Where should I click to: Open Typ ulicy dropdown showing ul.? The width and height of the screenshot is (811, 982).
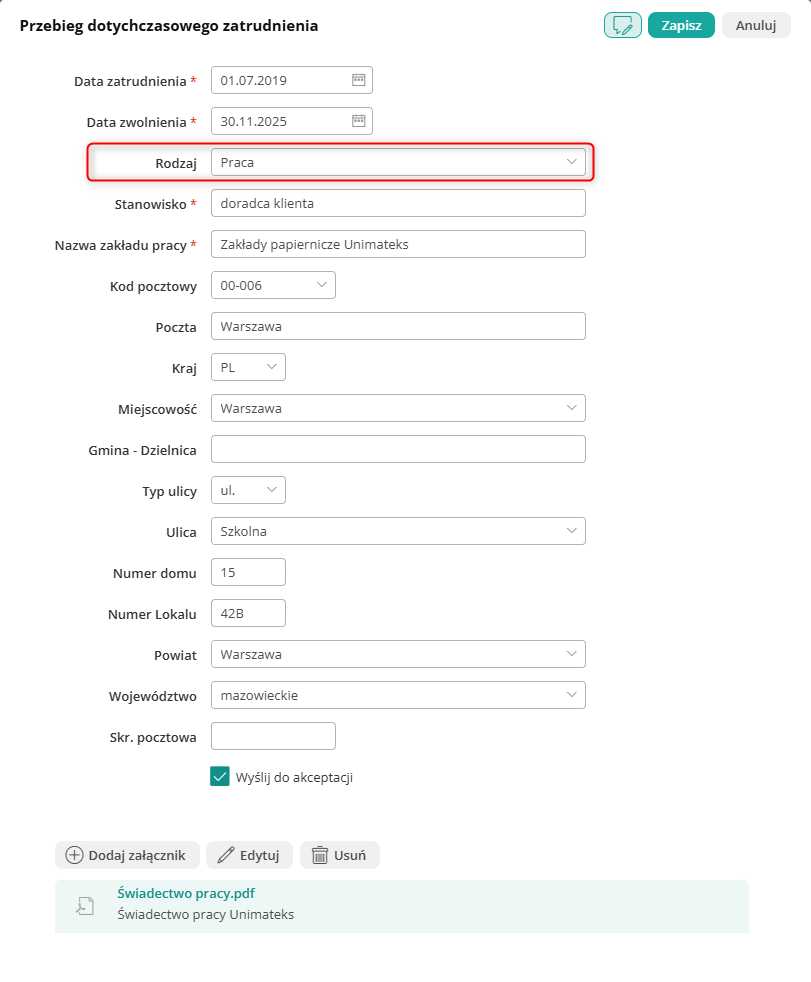click(x=248, y=490)
